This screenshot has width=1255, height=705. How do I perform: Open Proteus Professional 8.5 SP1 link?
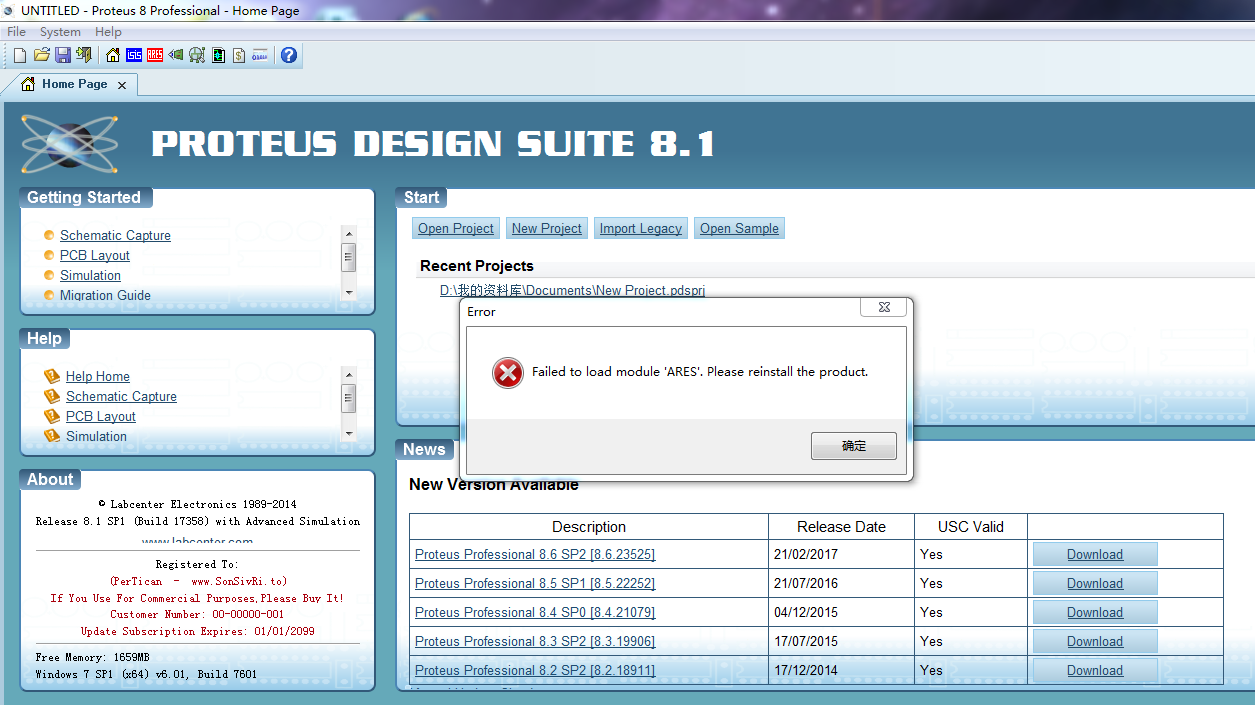pyautogui.click(x=535, y=583)
